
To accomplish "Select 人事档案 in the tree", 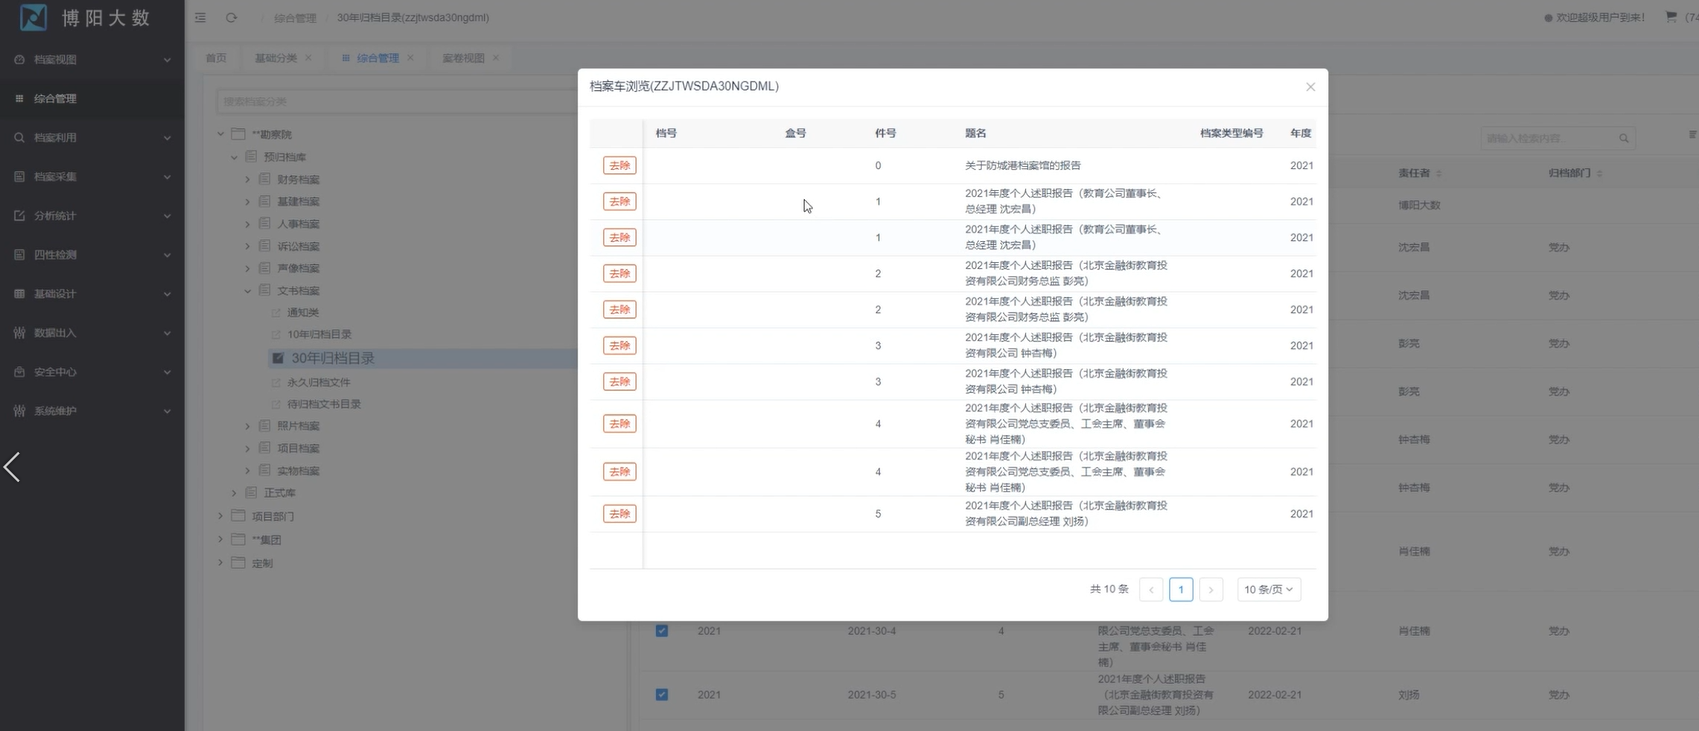I will 298,225.
